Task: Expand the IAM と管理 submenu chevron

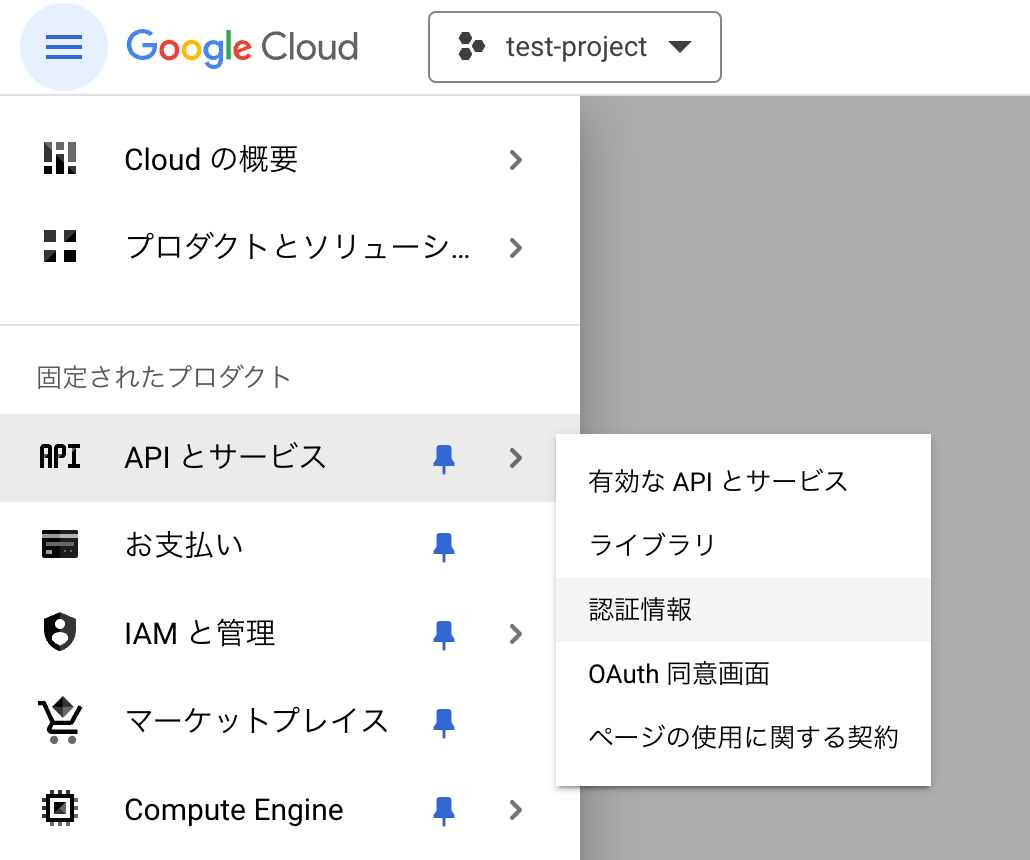Action: [516, 633]
